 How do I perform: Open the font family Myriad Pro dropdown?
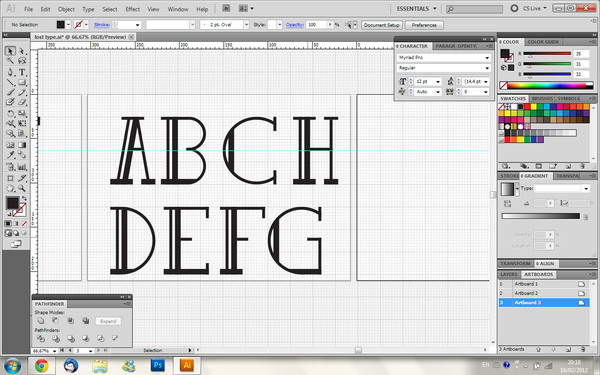487,58
